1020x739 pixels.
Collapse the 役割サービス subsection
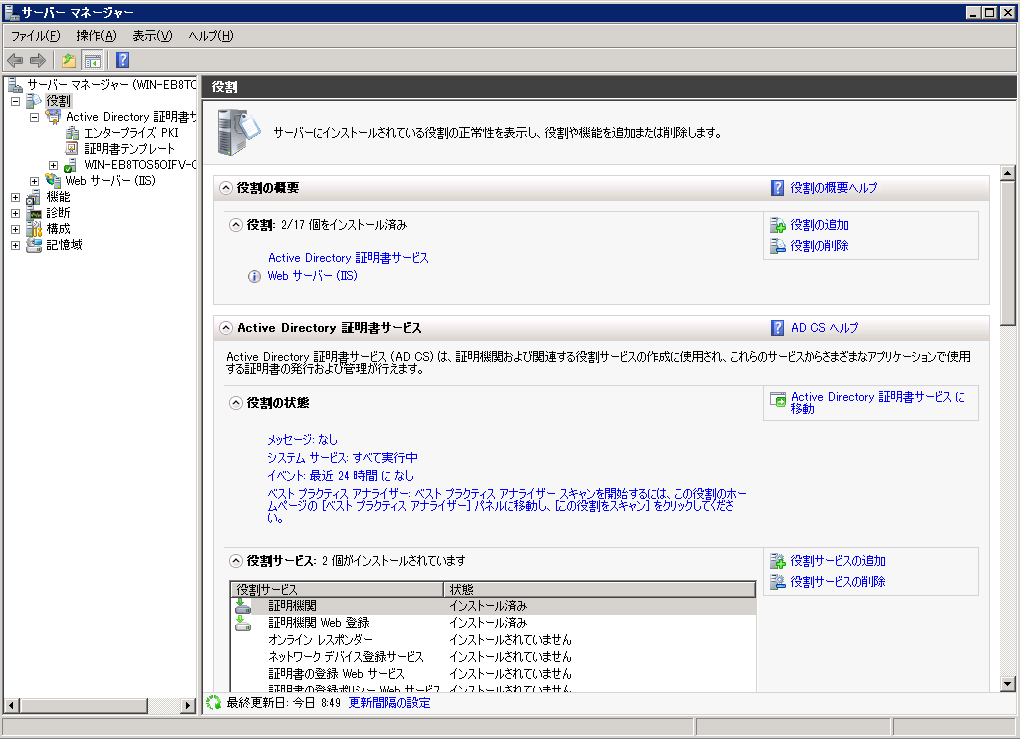[235, 561]
